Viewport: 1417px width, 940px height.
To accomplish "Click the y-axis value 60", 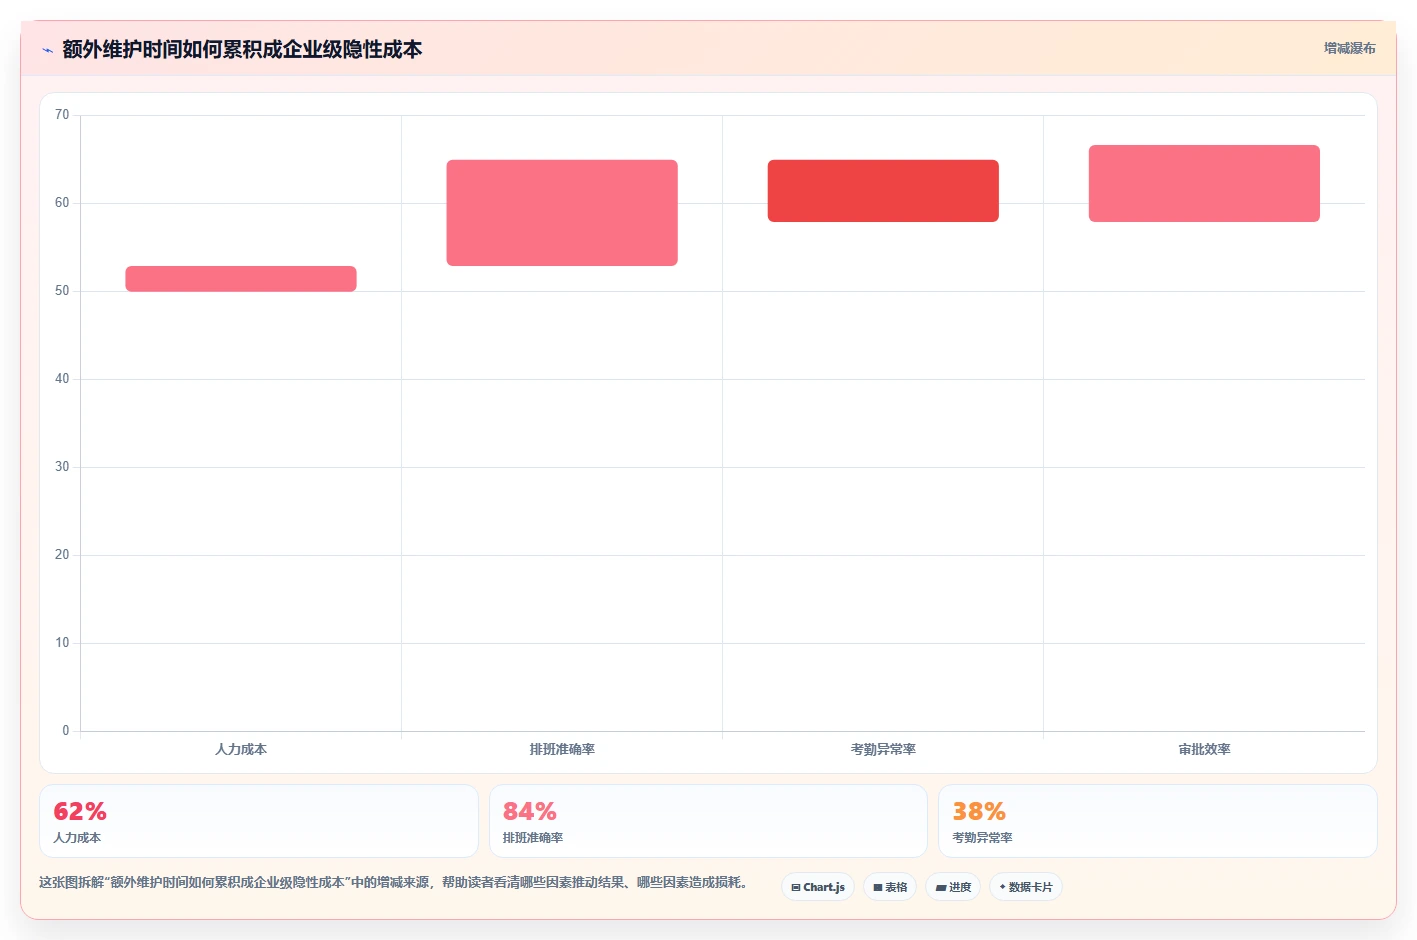I will click(x=62, y=203).
